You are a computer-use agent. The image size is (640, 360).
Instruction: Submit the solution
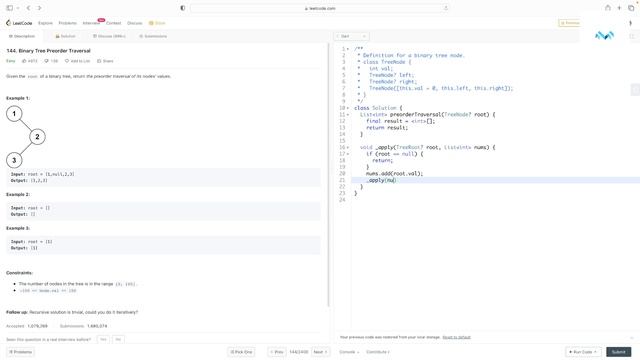click(x=618, y=352)
